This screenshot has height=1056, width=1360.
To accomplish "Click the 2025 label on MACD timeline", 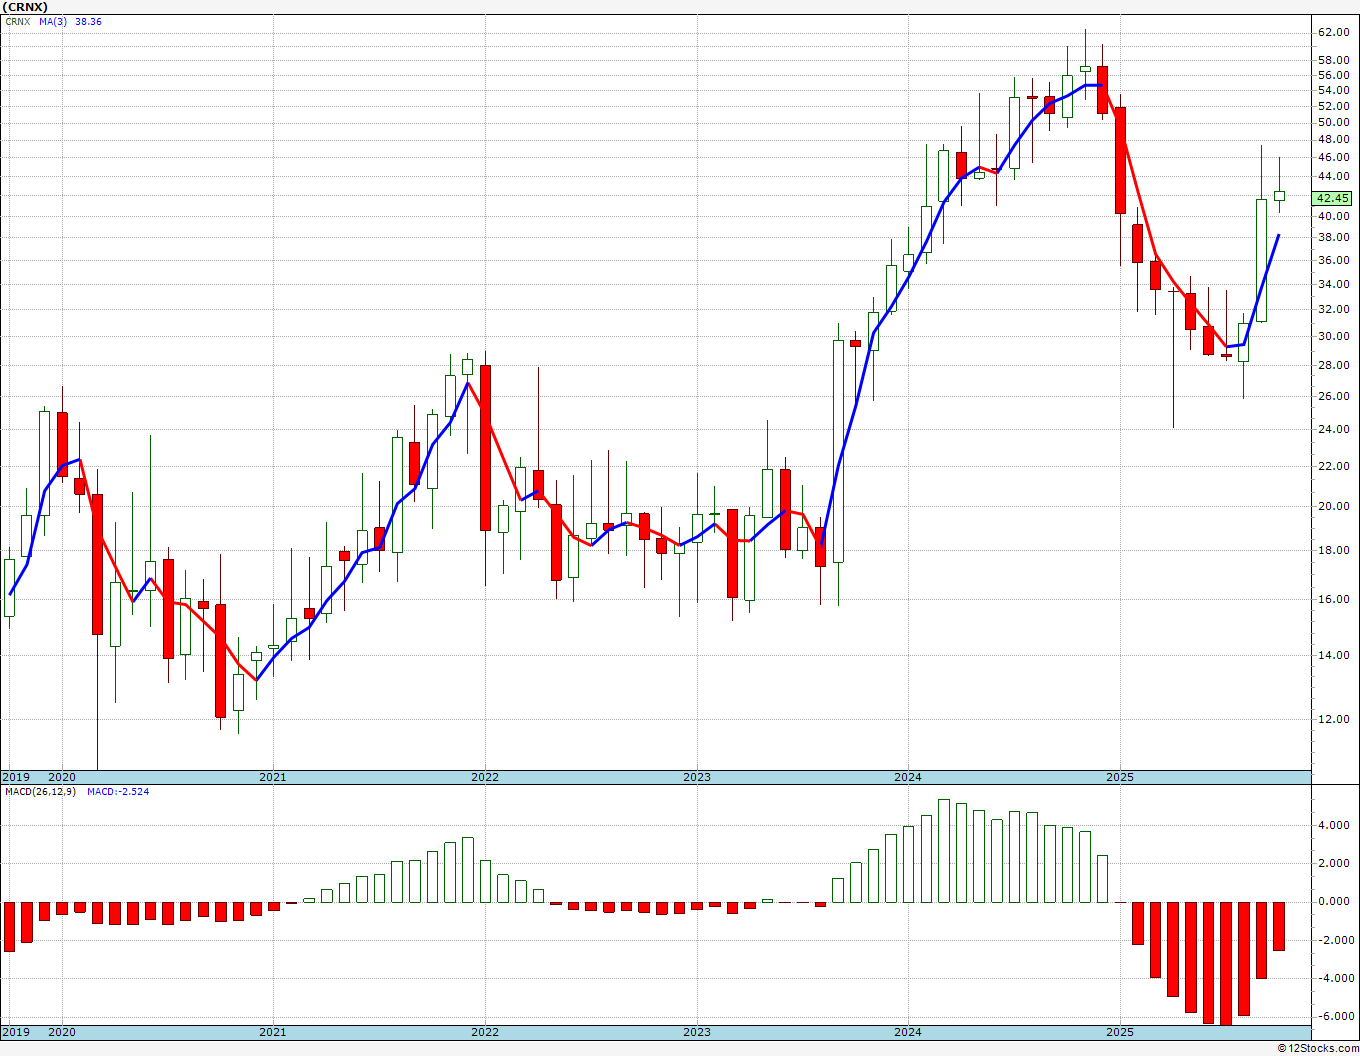I will click(1120, 1032).
